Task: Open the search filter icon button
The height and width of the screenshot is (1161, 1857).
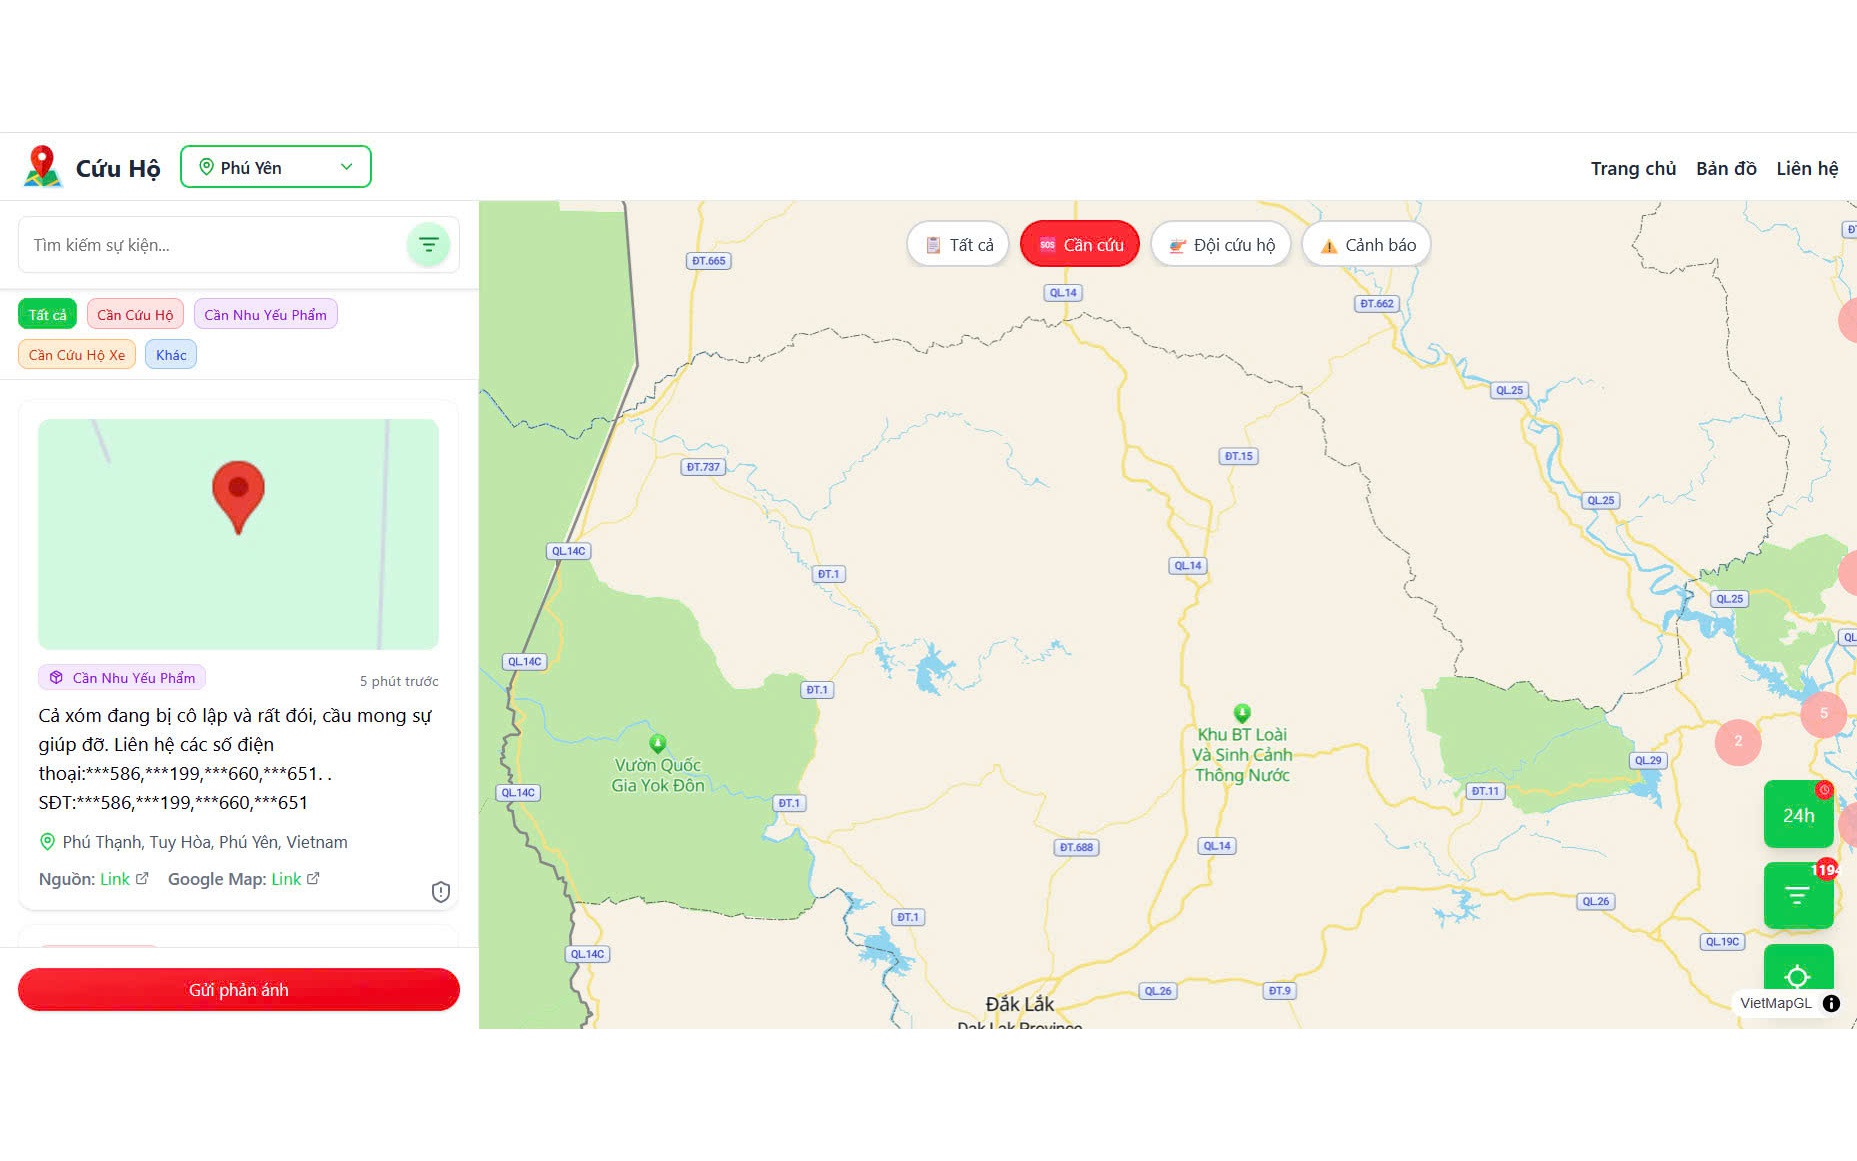Action: point(428,245)
